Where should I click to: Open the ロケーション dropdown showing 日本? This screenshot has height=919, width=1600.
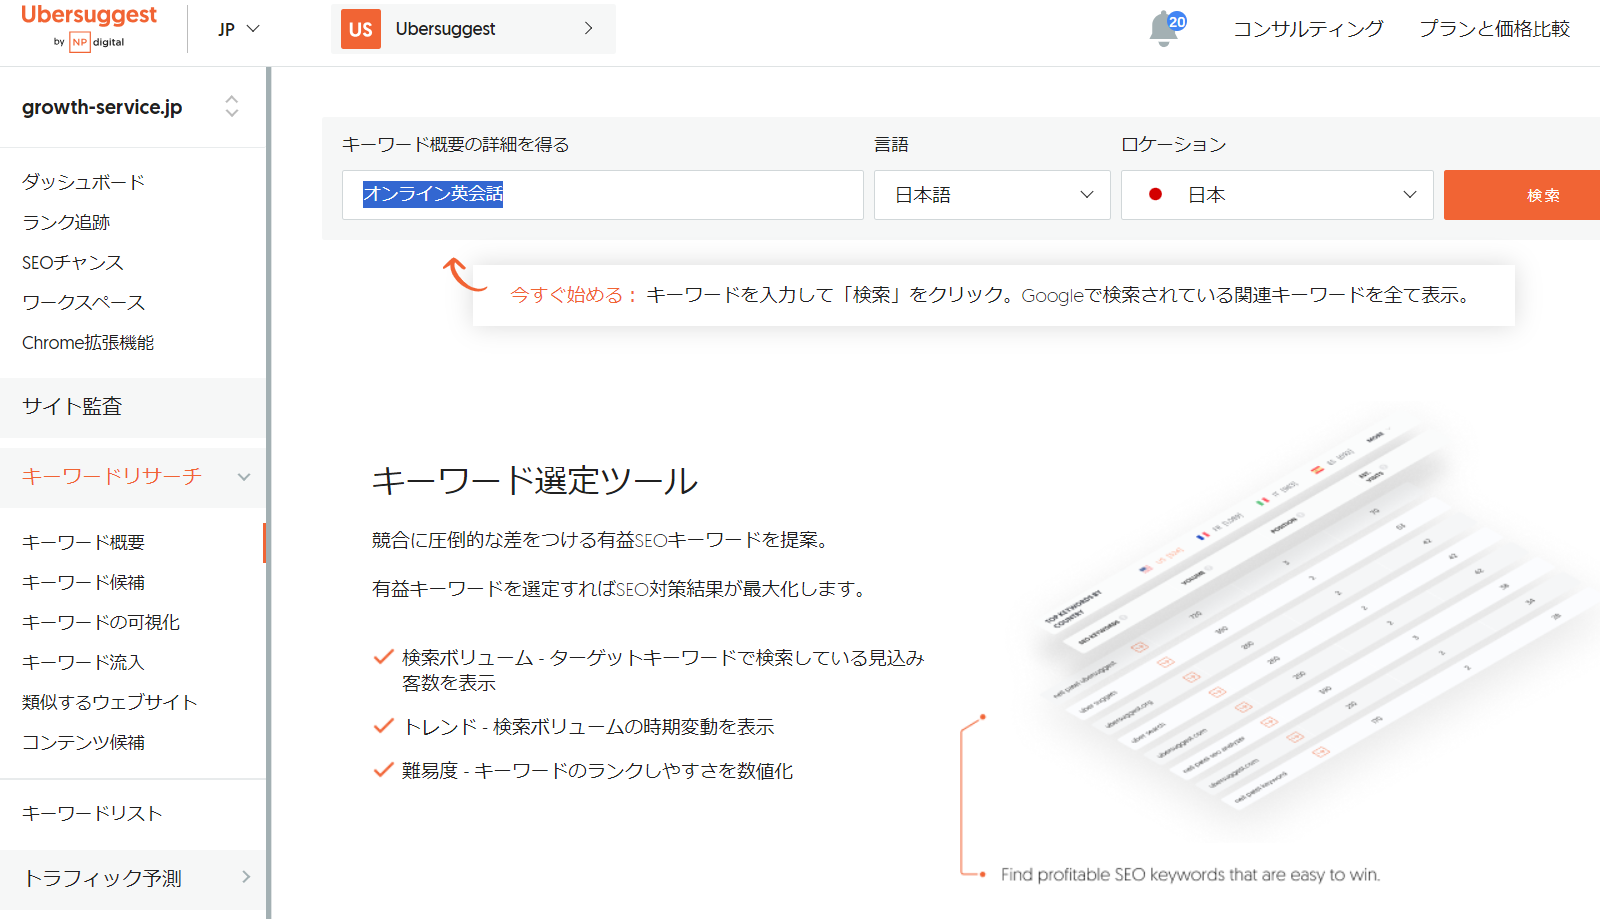click(x=1277, y=195)
